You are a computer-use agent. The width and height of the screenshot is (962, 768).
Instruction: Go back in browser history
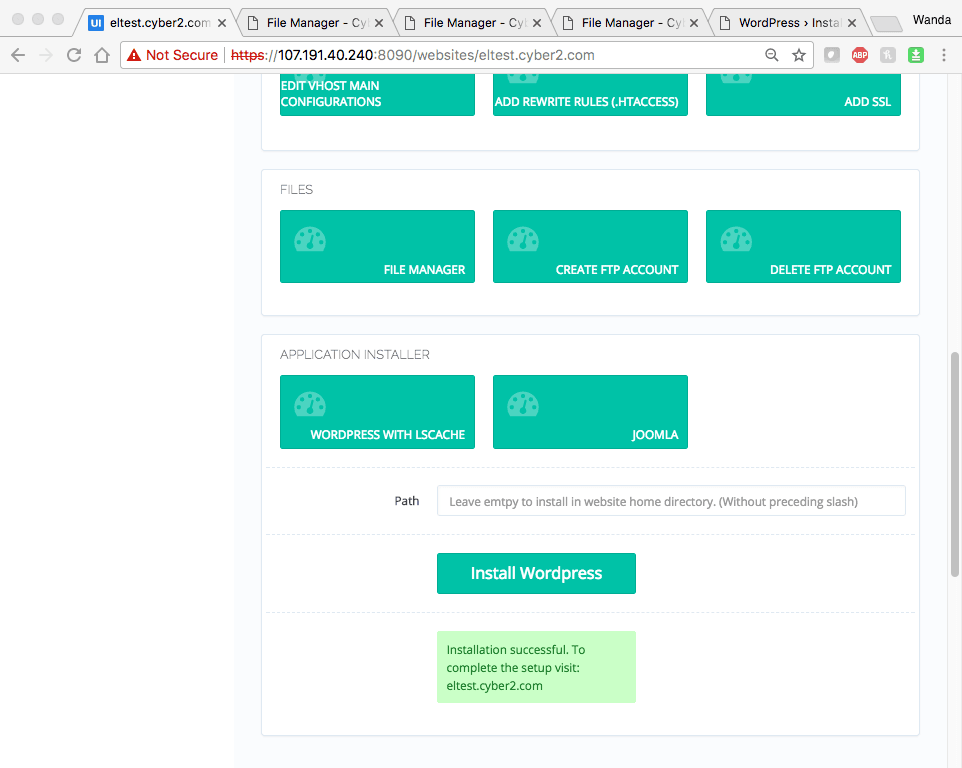[x=18, y=55]
